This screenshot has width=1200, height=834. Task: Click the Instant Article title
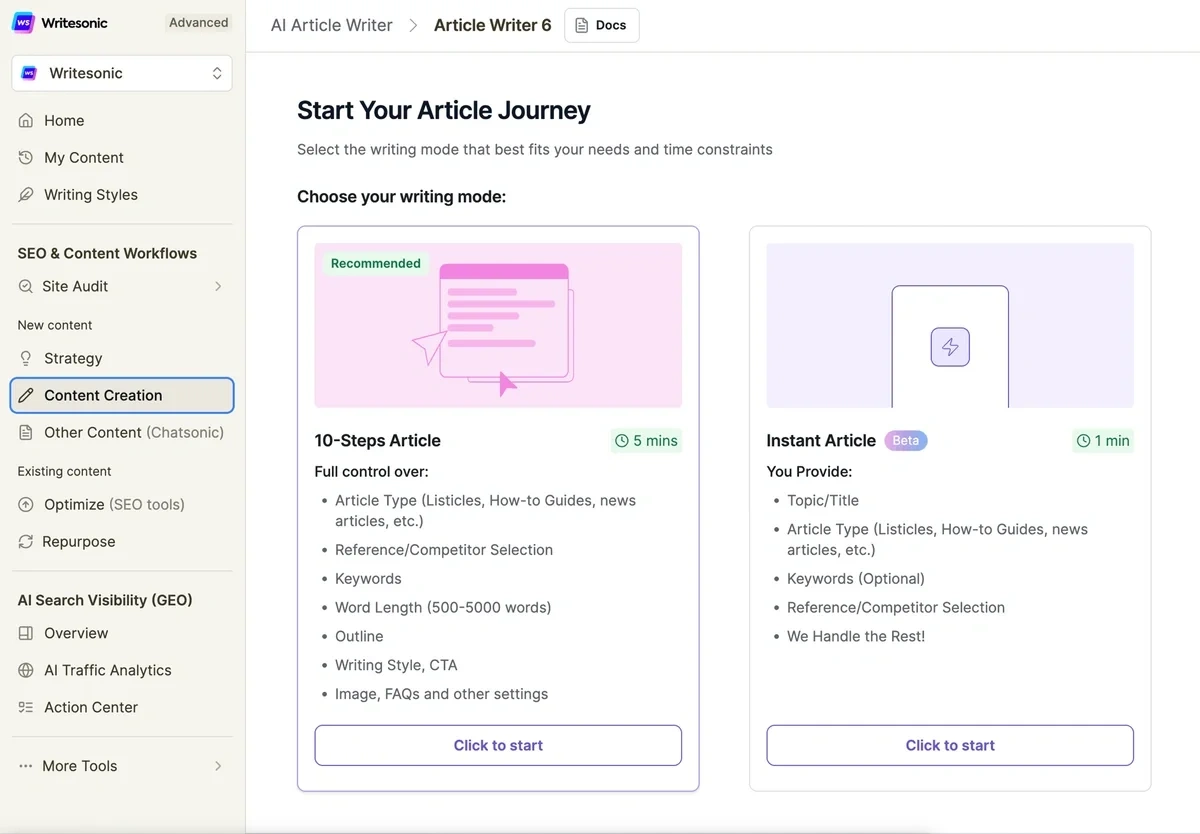(x=821, y=440)
